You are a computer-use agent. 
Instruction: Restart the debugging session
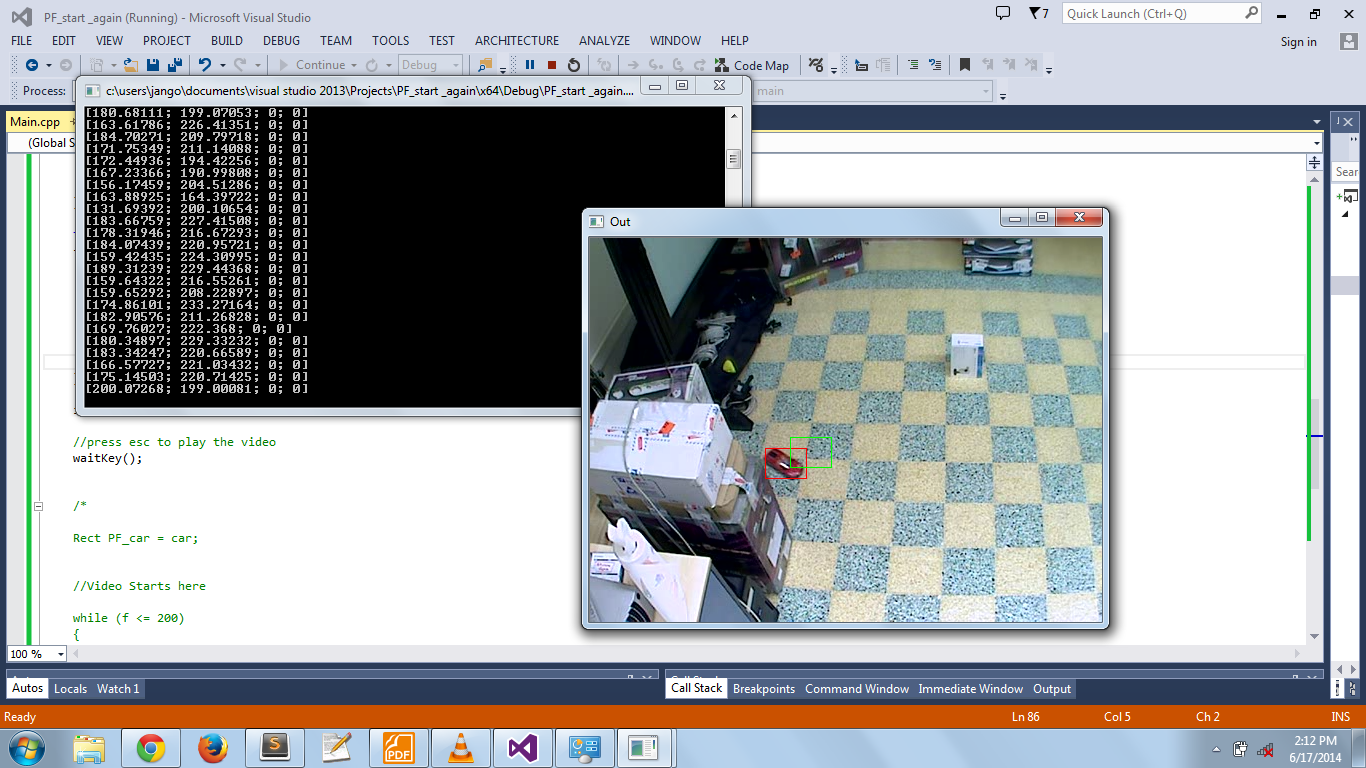(x=574, y=65)
